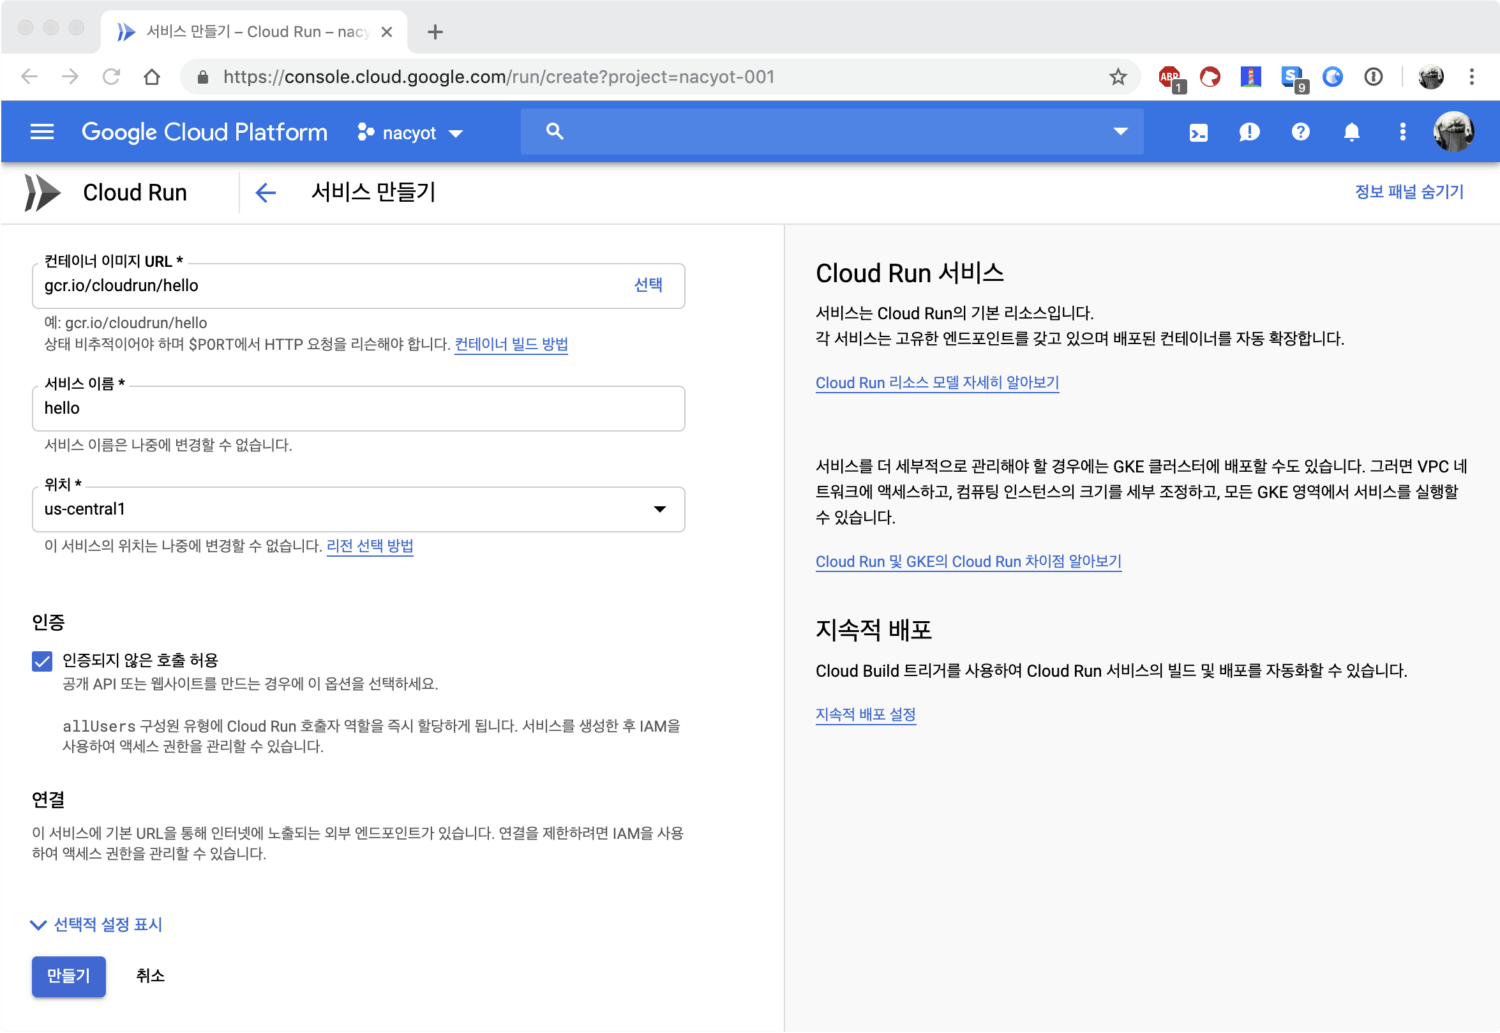Open the 지속적 배포 설정 link

click(865, 714)
